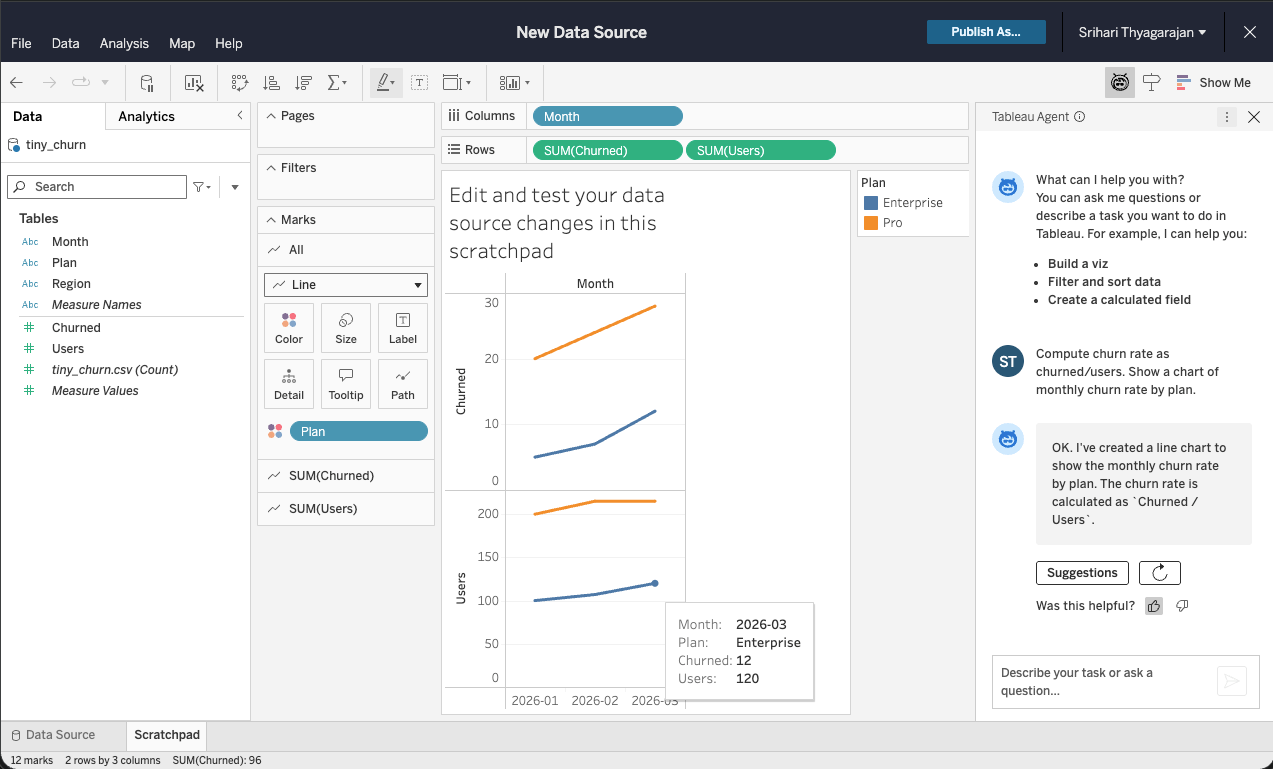Screen dimensions: 1273x769
Task: Click the Swap Rows and Columns icon
Action: (x=240, y=83)
